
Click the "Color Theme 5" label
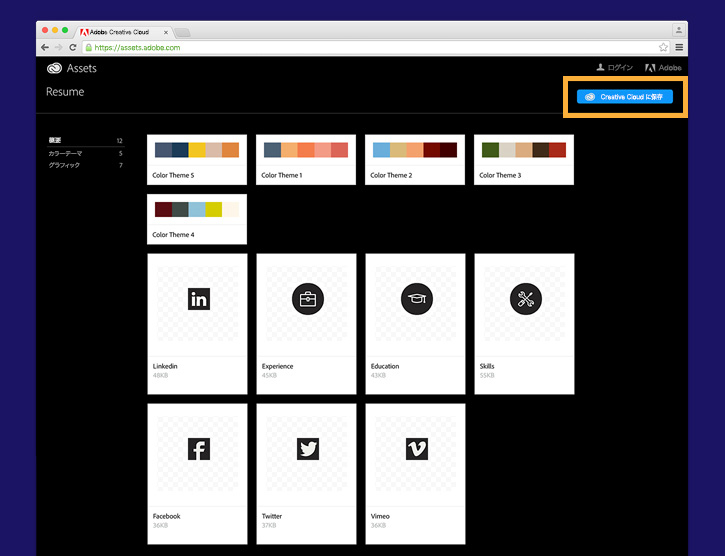[x=173, y=175]
